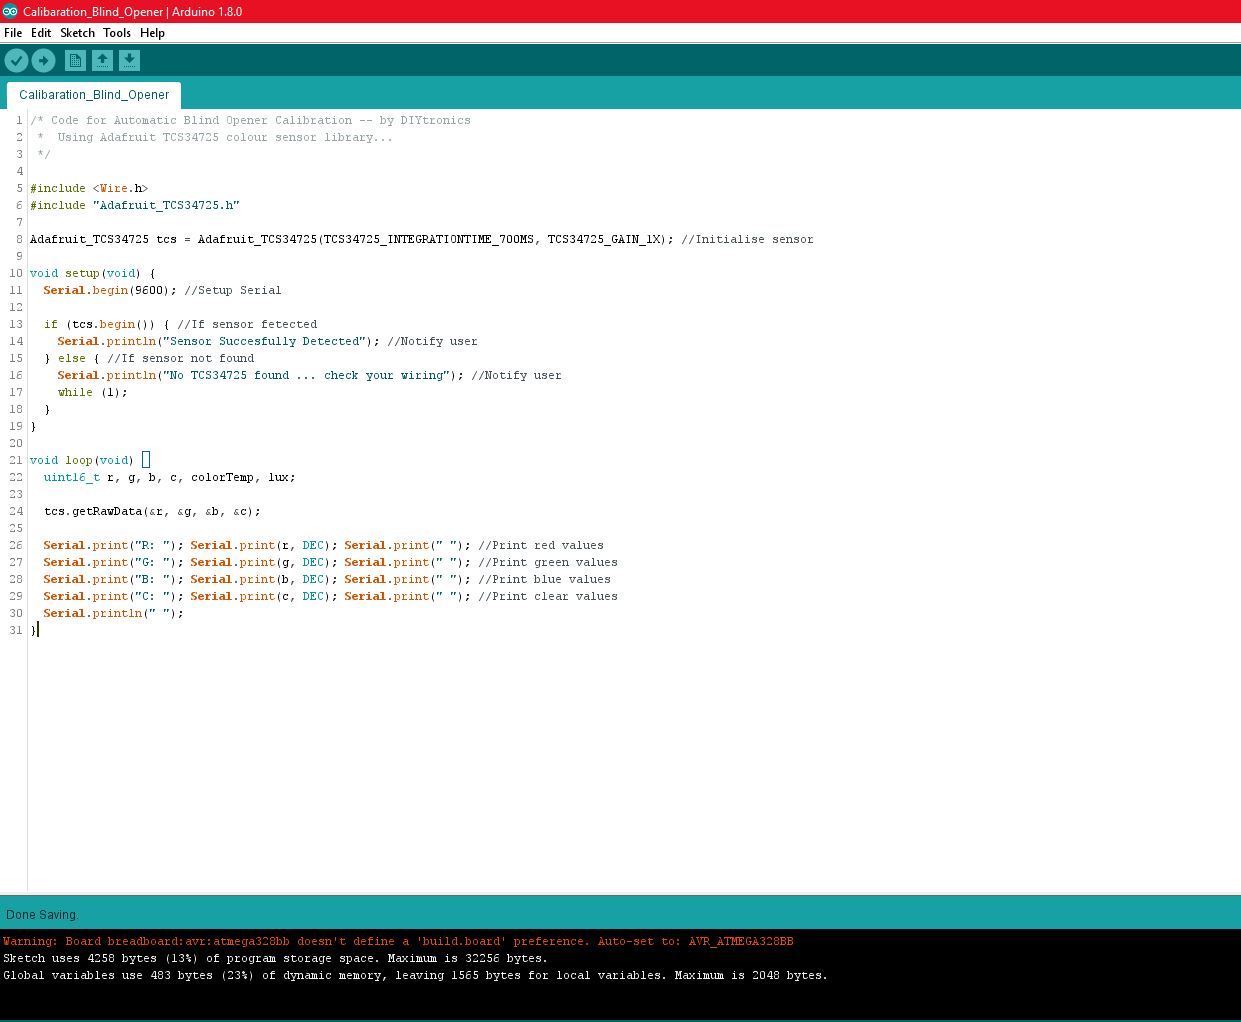Click the include Wire.h line
The image size is (1241, 1022).
click(90, 188)
